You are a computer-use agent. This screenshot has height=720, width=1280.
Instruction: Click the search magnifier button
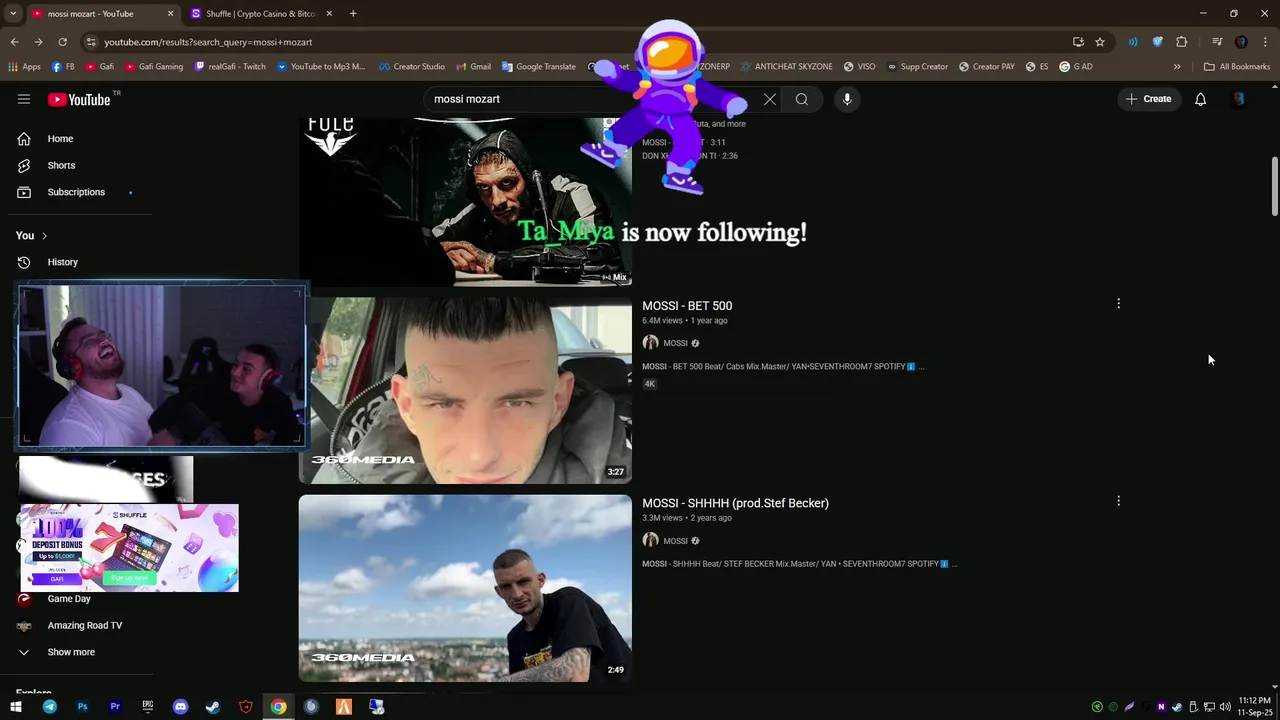click(x=802, y=99)
